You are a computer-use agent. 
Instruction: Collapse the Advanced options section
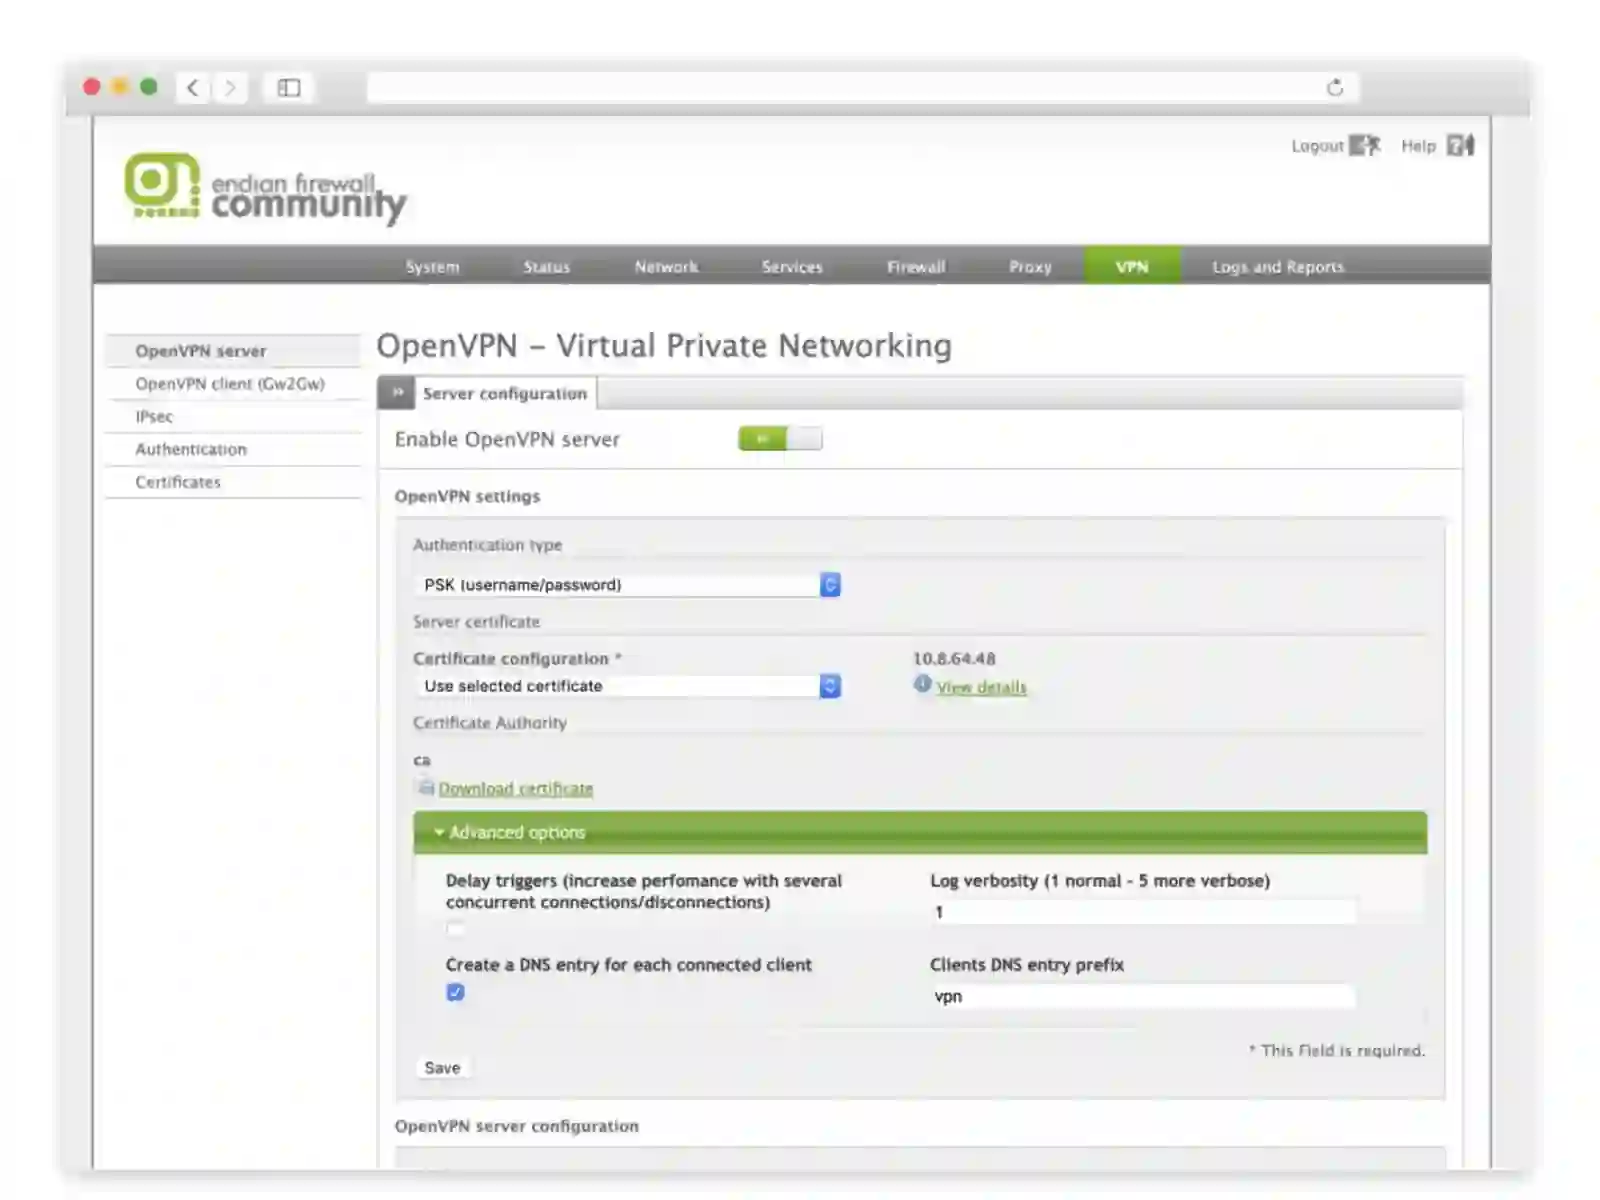click(920, 832)
